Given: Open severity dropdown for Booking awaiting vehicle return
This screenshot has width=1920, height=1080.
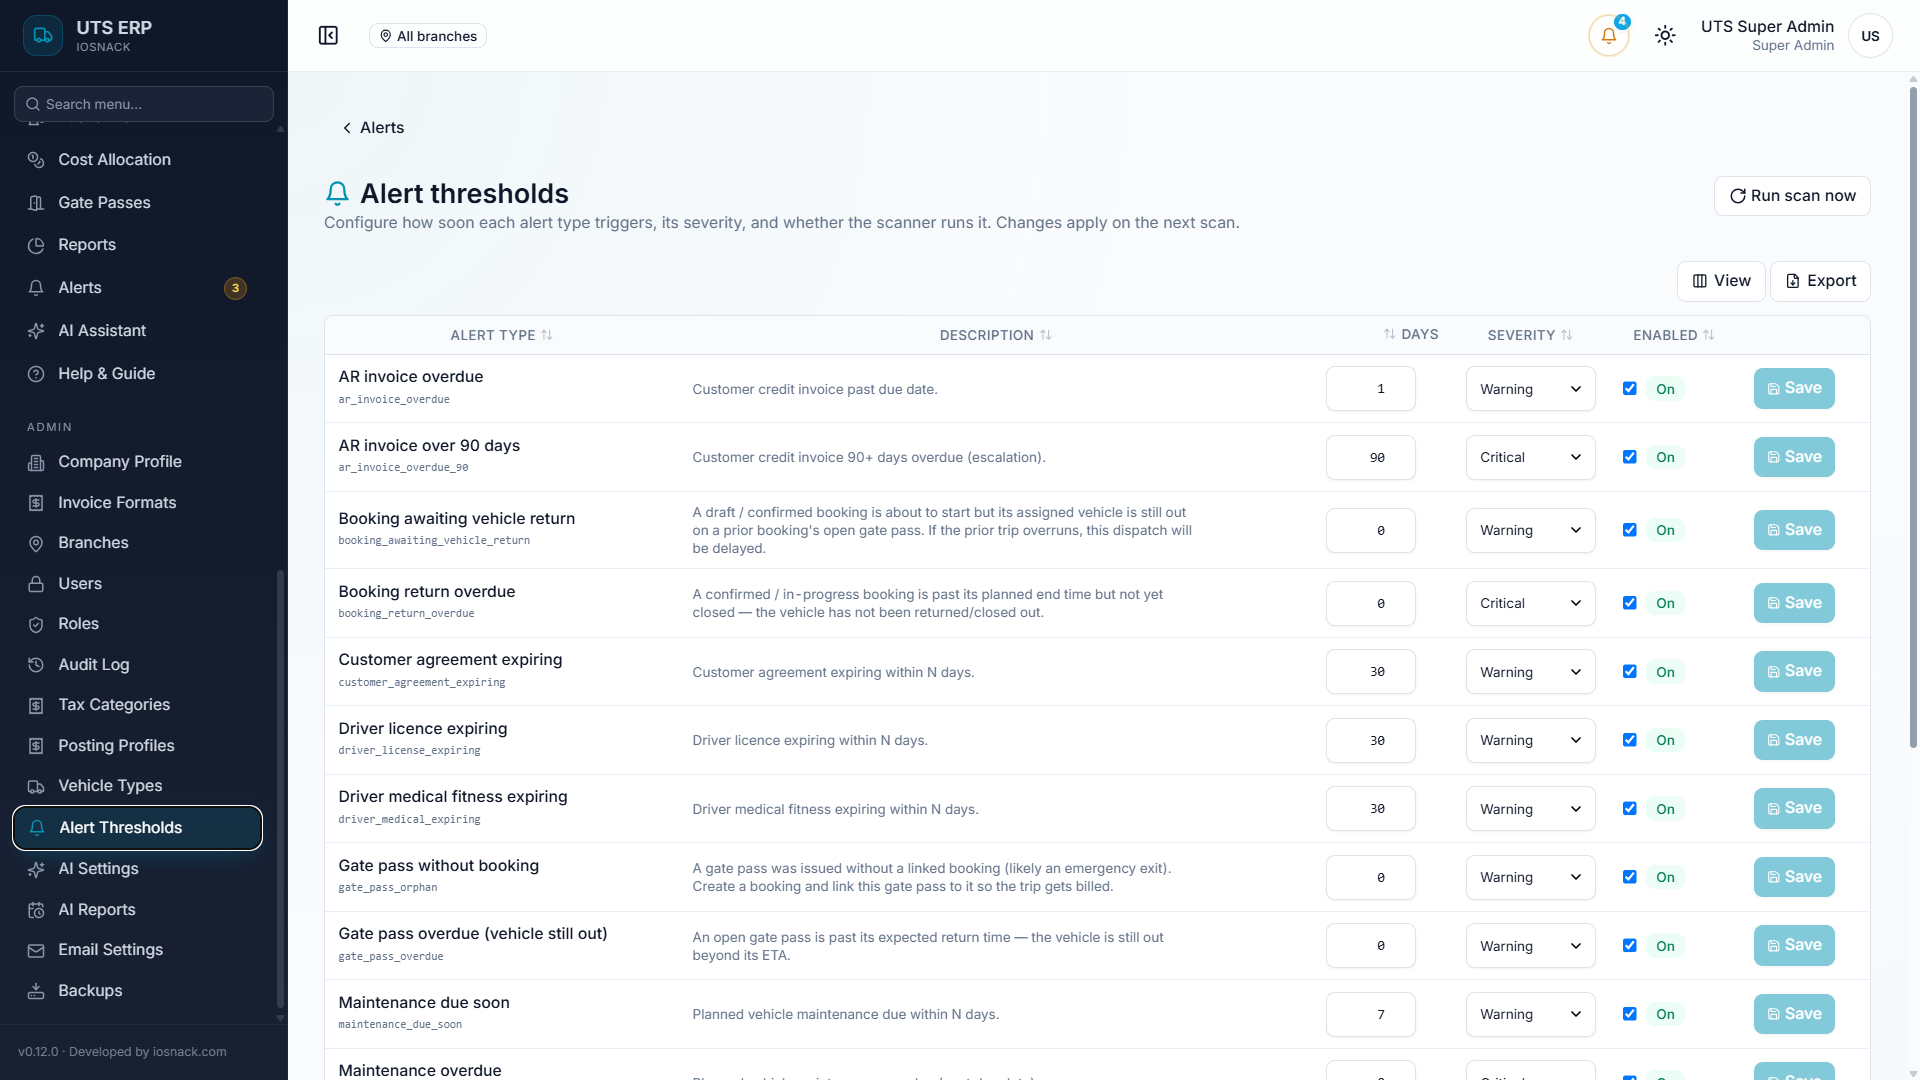Looking at the screenshot, I should click(1530, 530).
